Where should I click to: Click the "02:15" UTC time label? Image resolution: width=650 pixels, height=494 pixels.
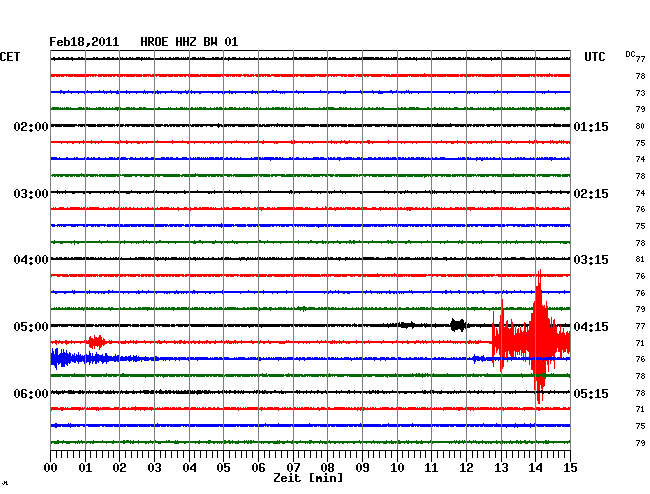tap(591, 194)
